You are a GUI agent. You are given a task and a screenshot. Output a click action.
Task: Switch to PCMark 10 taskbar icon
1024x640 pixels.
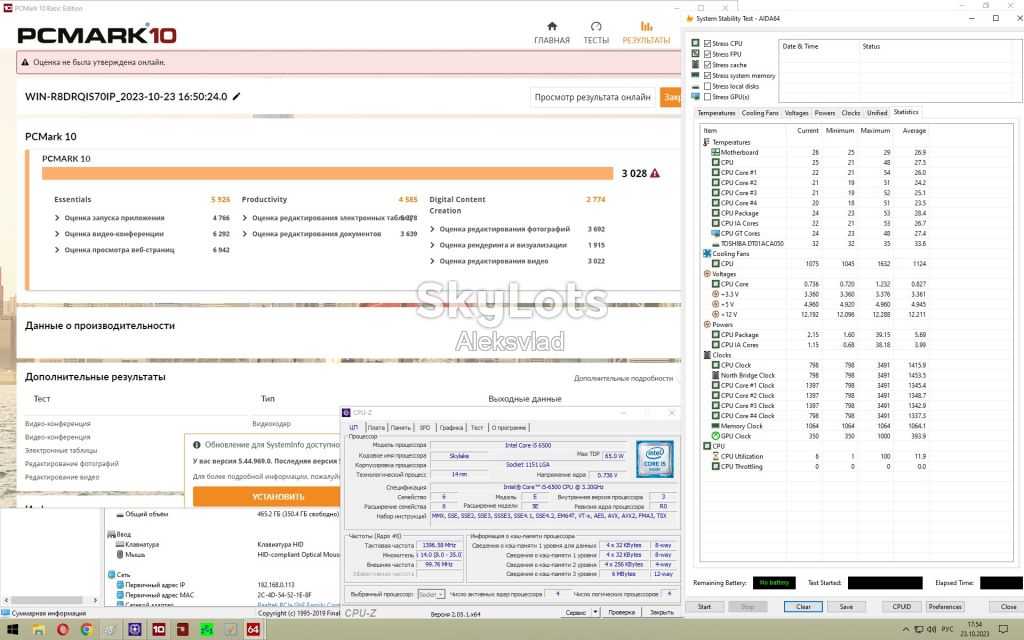coord(159,630)
